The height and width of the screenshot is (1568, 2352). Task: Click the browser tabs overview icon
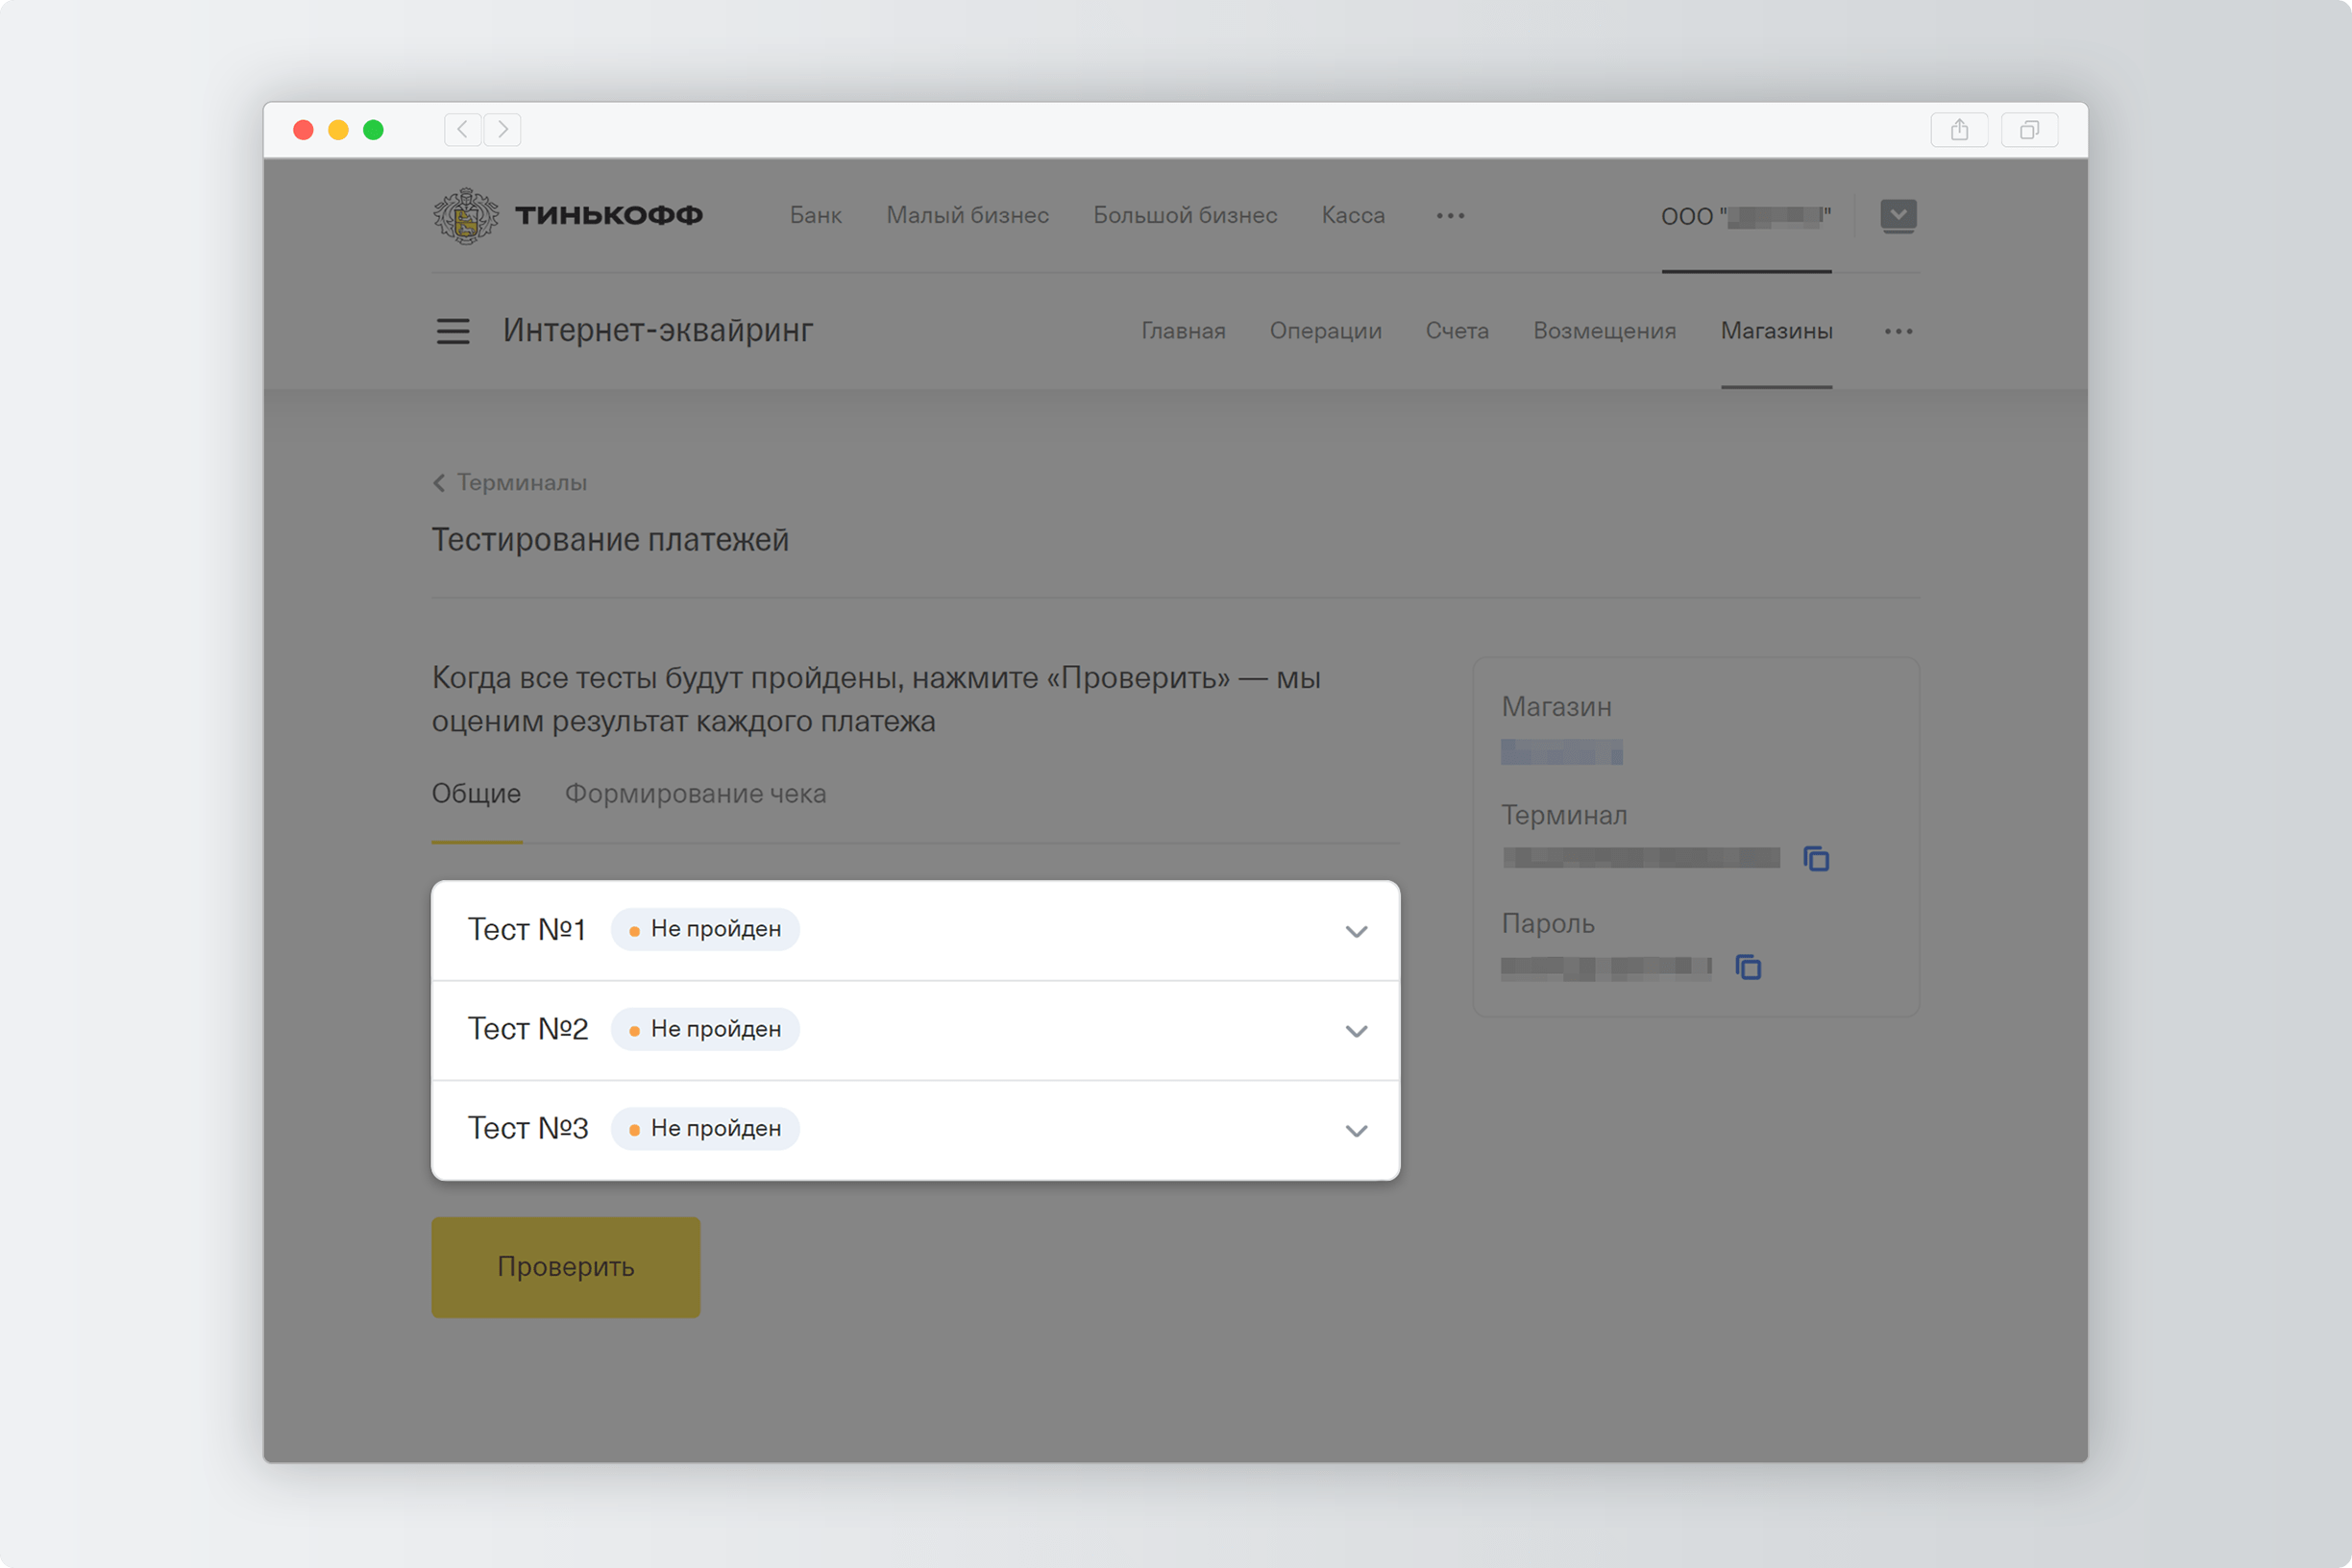2029,129
